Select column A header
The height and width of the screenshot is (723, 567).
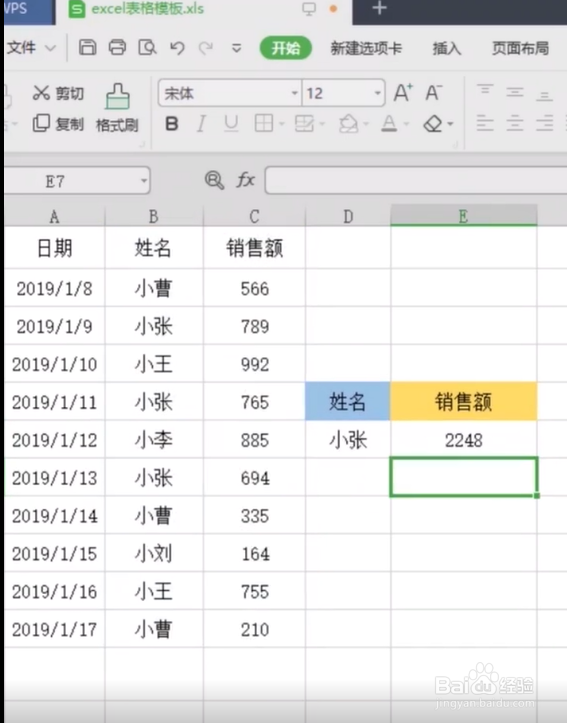coord(55,216)
